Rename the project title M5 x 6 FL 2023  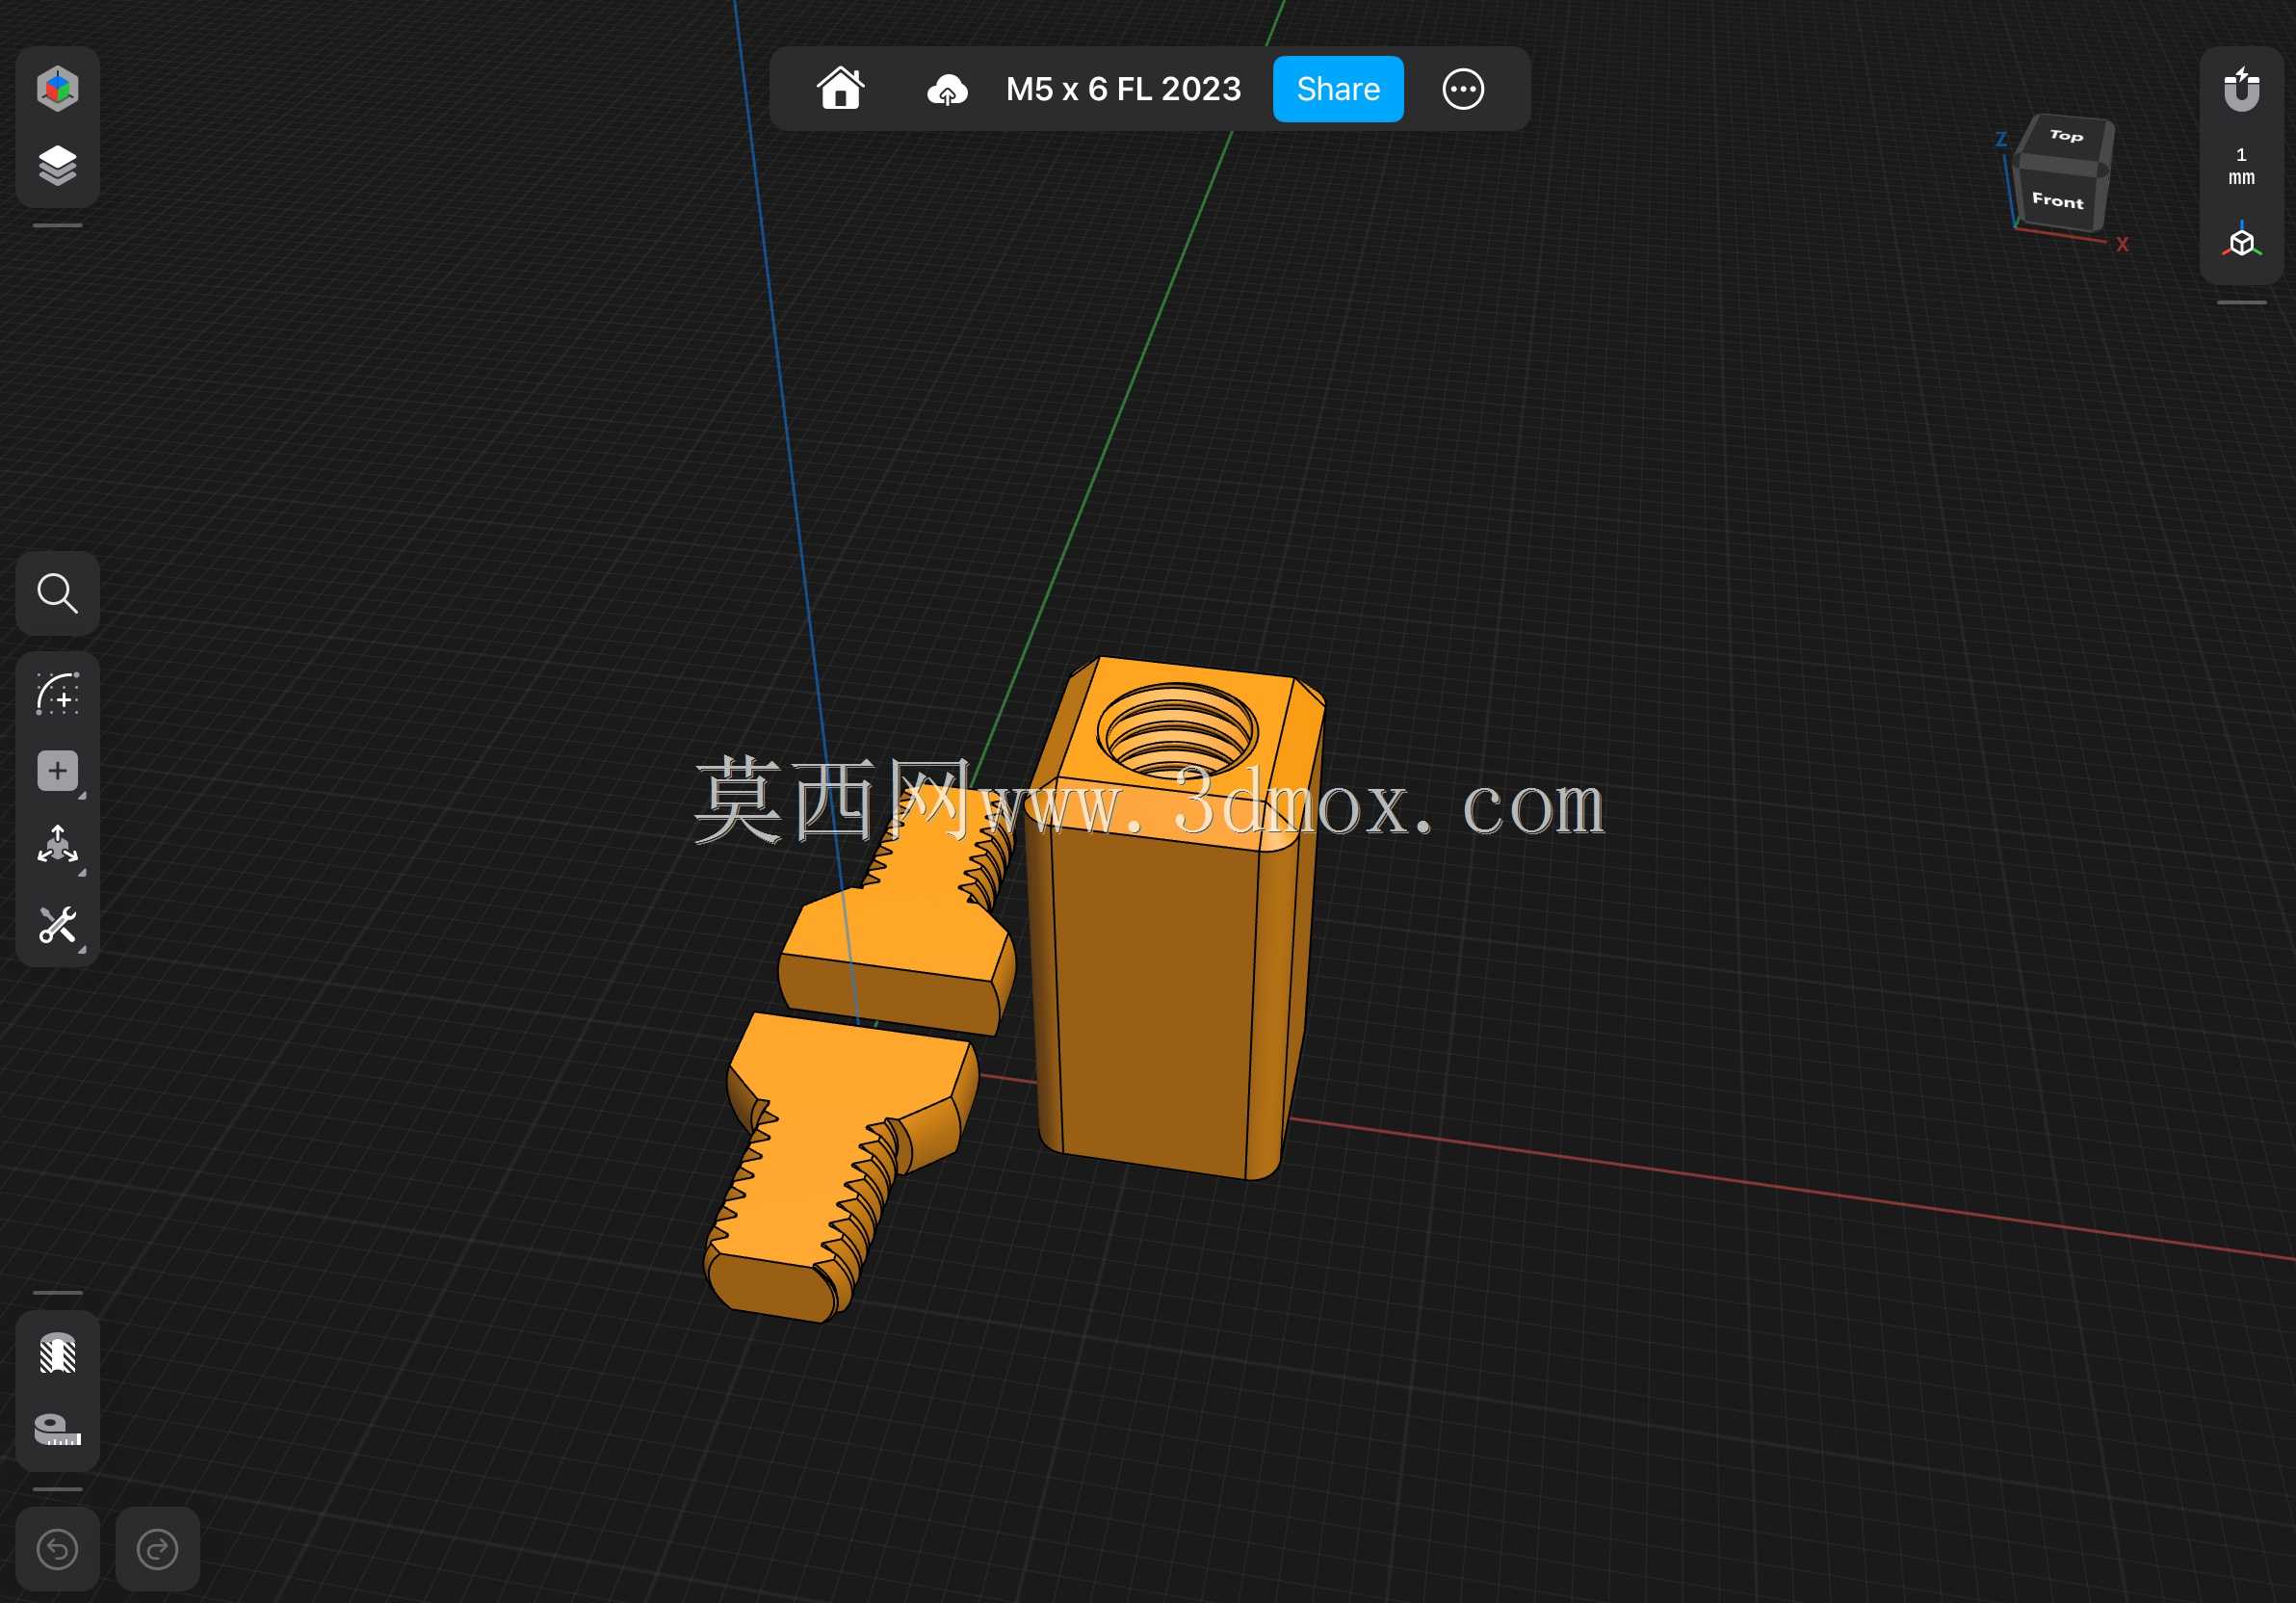coord(1123,89)
